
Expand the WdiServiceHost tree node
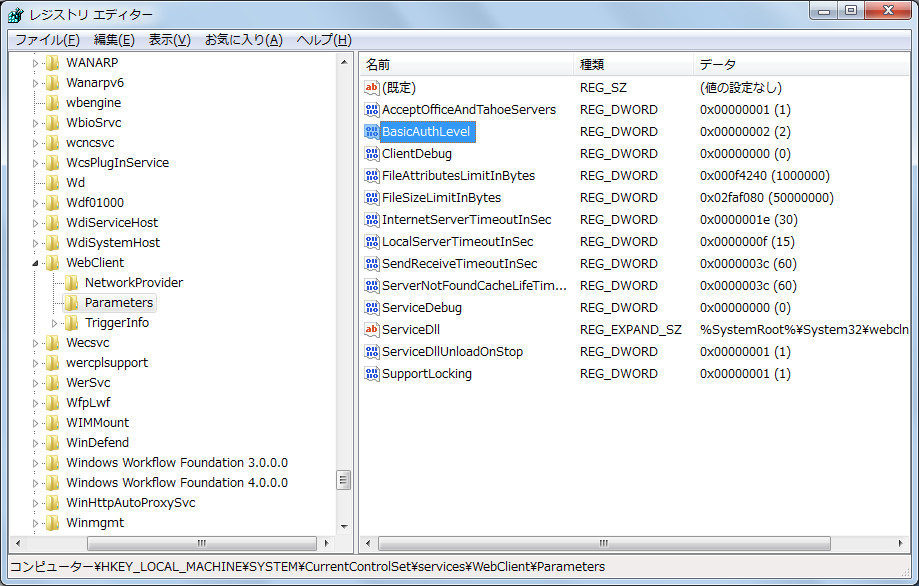pyautogui.click(x=35, y=223)
